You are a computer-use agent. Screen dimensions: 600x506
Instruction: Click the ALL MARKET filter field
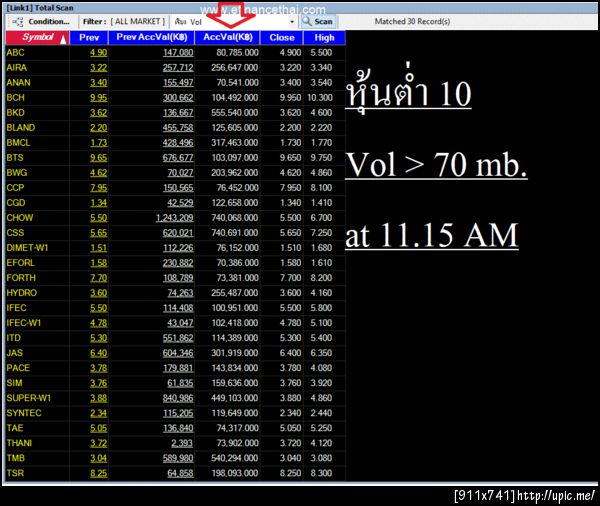tap(138, 21)
